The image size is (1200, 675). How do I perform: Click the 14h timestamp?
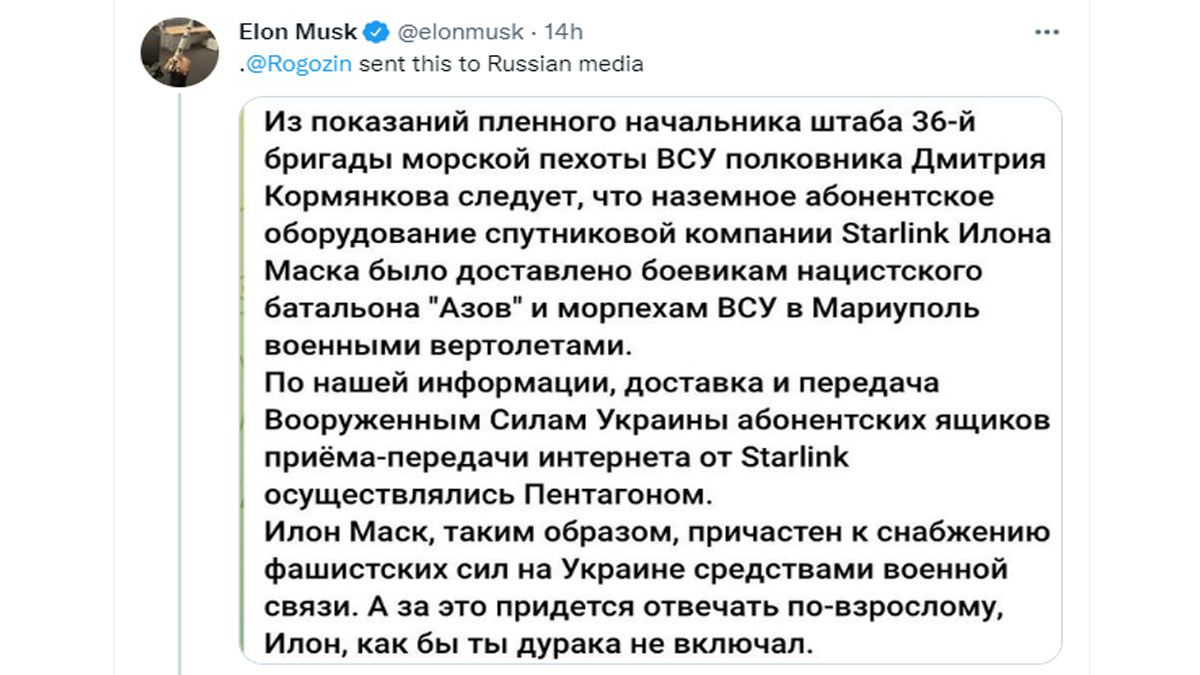coord(565,30)
